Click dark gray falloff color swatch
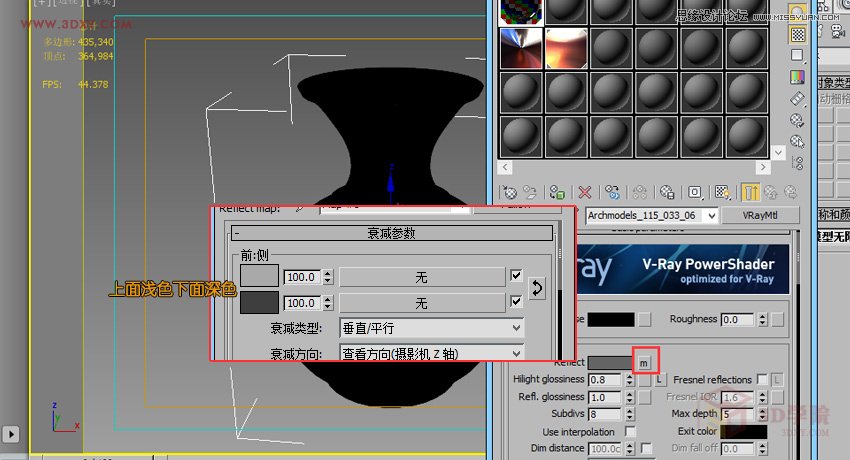Screen dimensions: 850x460 click(x=259, y=302)
